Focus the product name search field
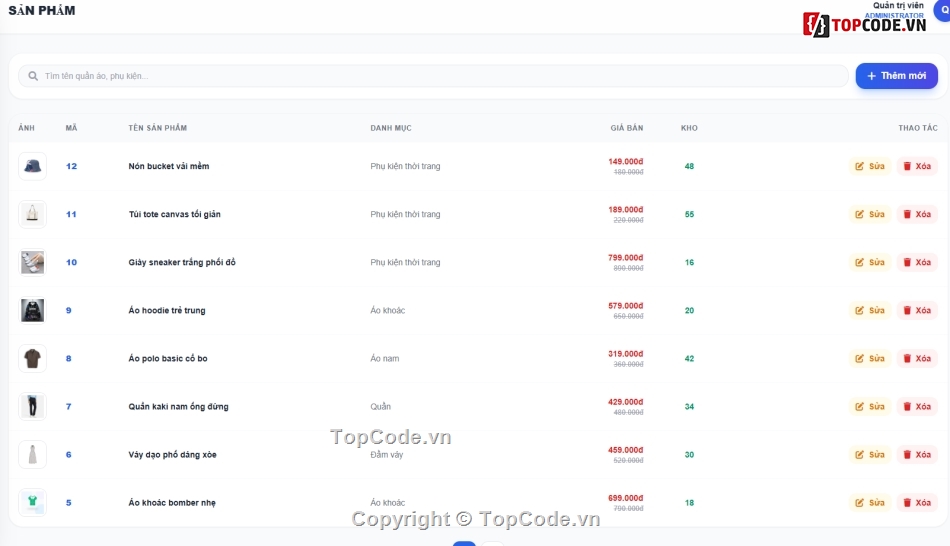950x546 pixels. pyautogui.click(x=433, y=76)
